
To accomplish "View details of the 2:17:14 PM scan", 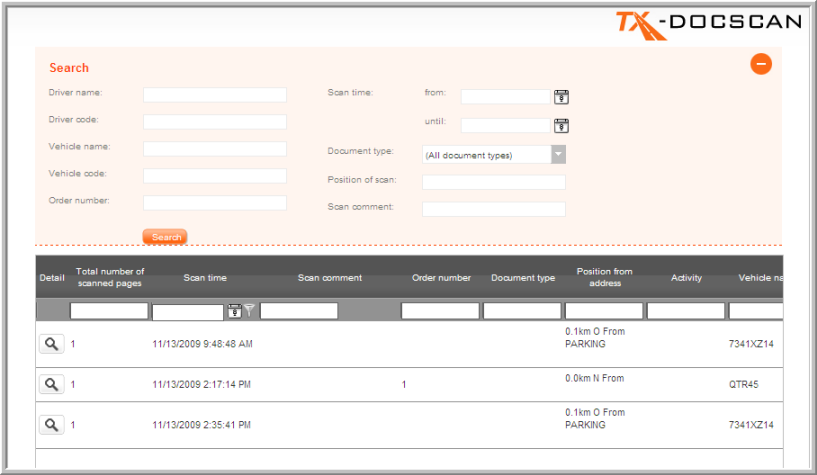I will 51,384.
